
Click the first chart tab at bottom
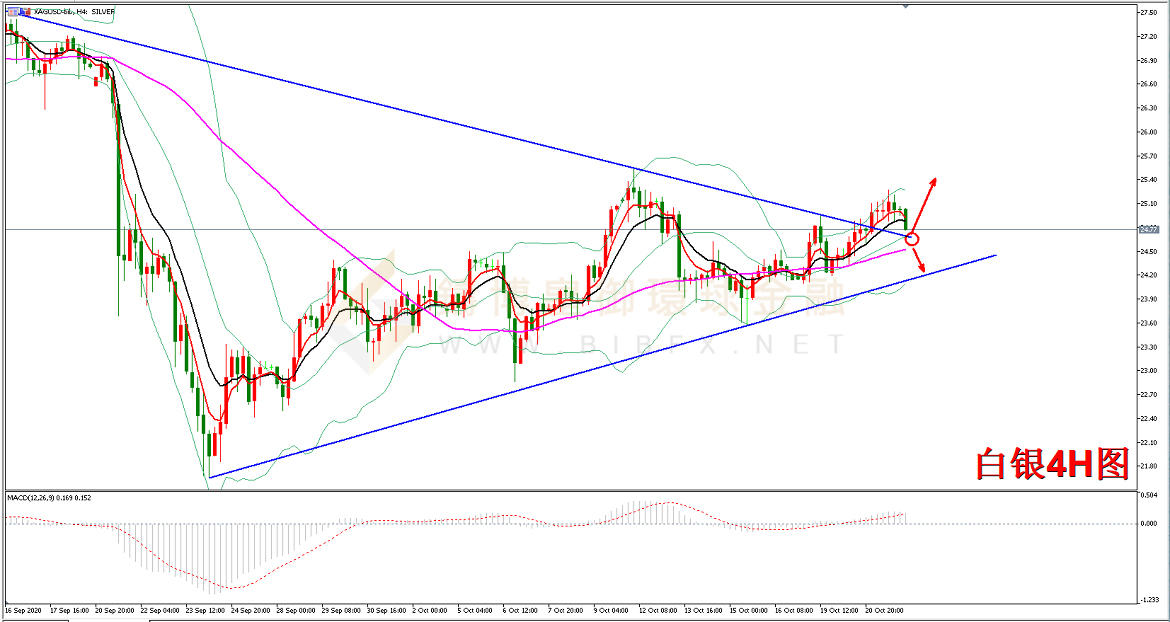click(34, 619)
